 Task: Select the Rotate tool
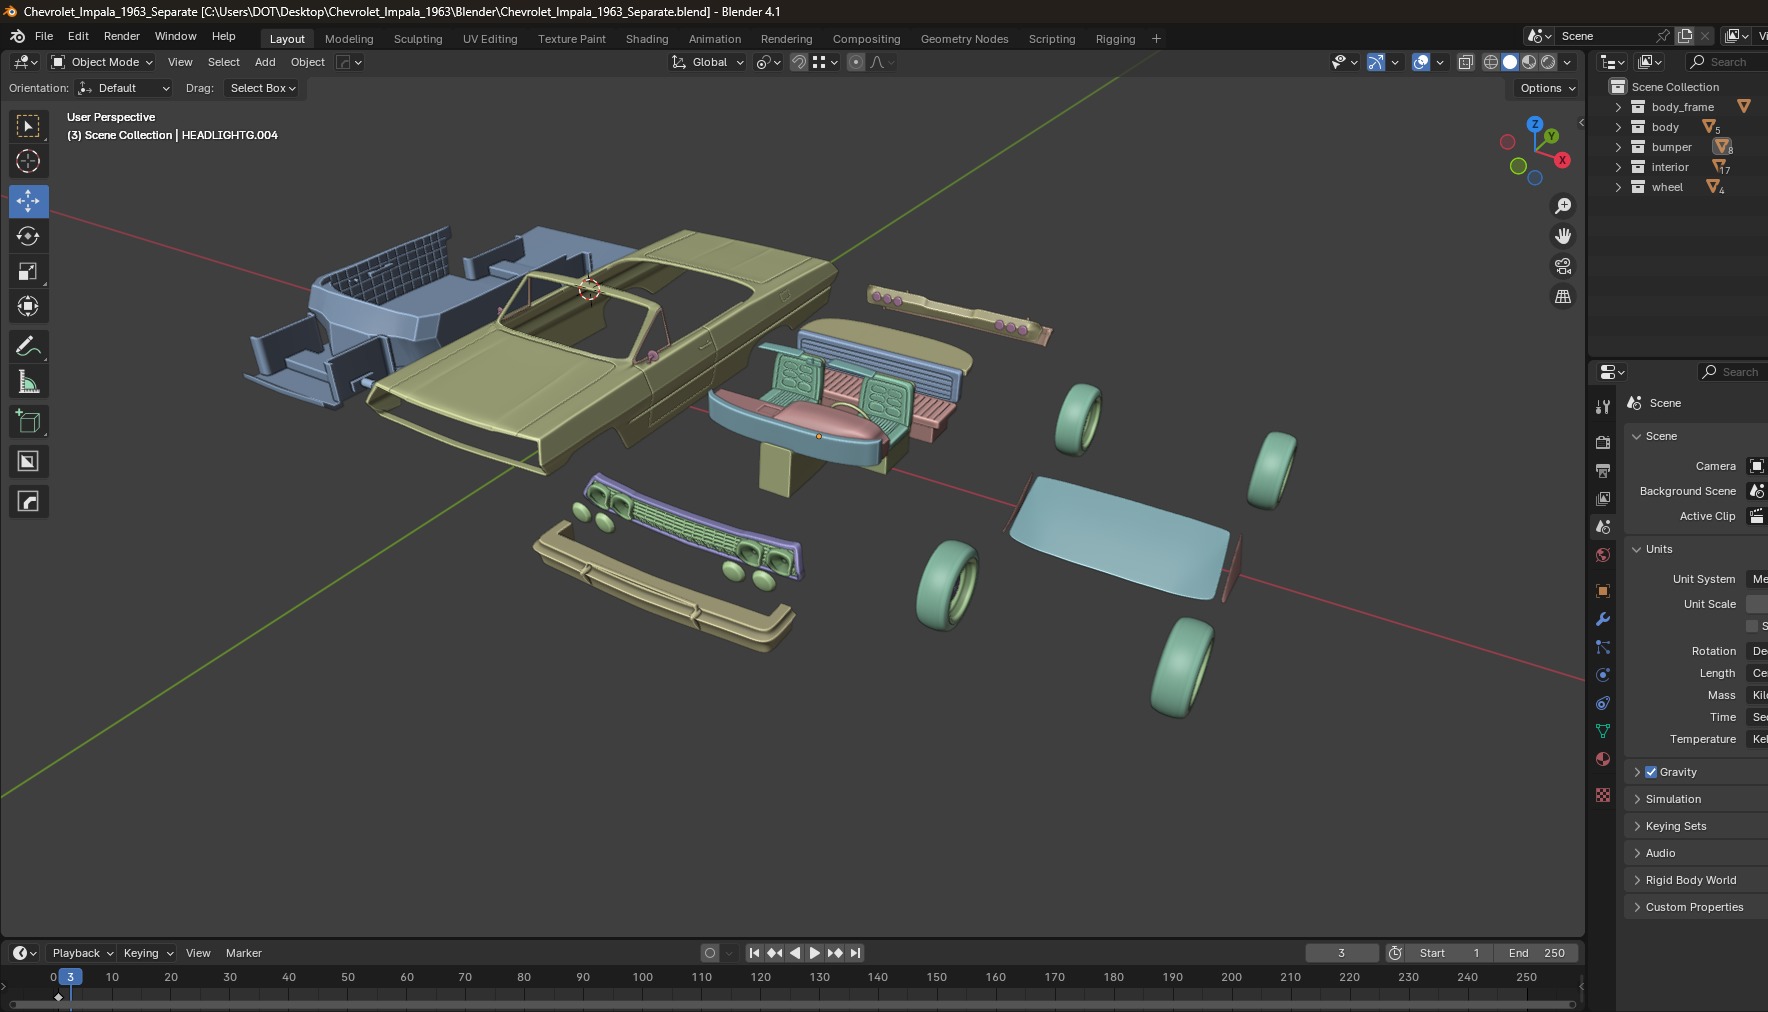[x=28, y=236]
